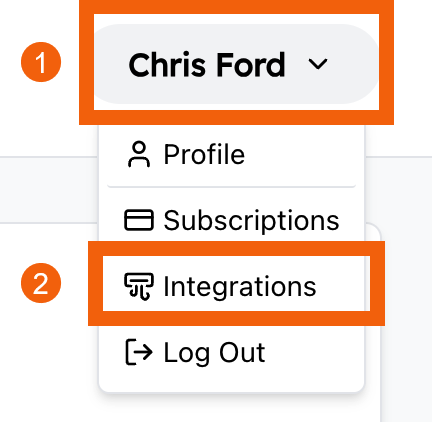The image size is (432, 422).
Task: Collapse menu using chevron beside Chris Ford
Action: 318,64
